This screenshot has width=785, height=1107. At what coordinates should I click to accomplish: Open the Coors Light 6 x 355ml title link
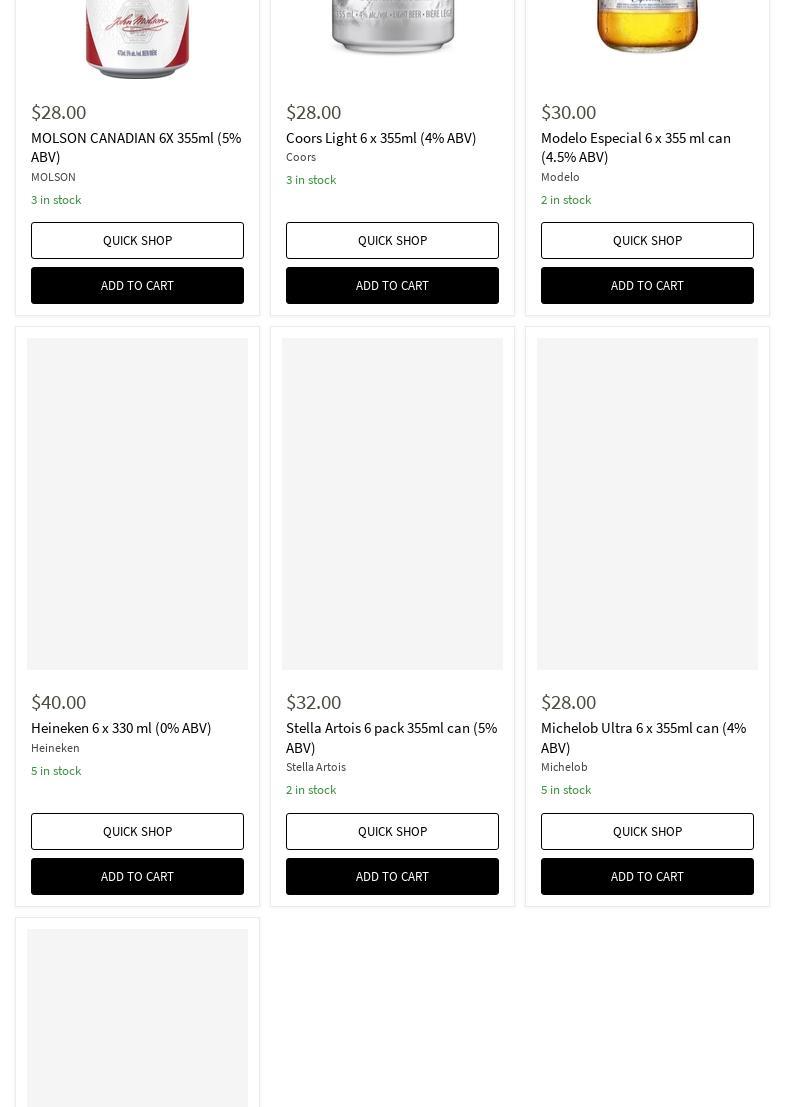point(381,138)
